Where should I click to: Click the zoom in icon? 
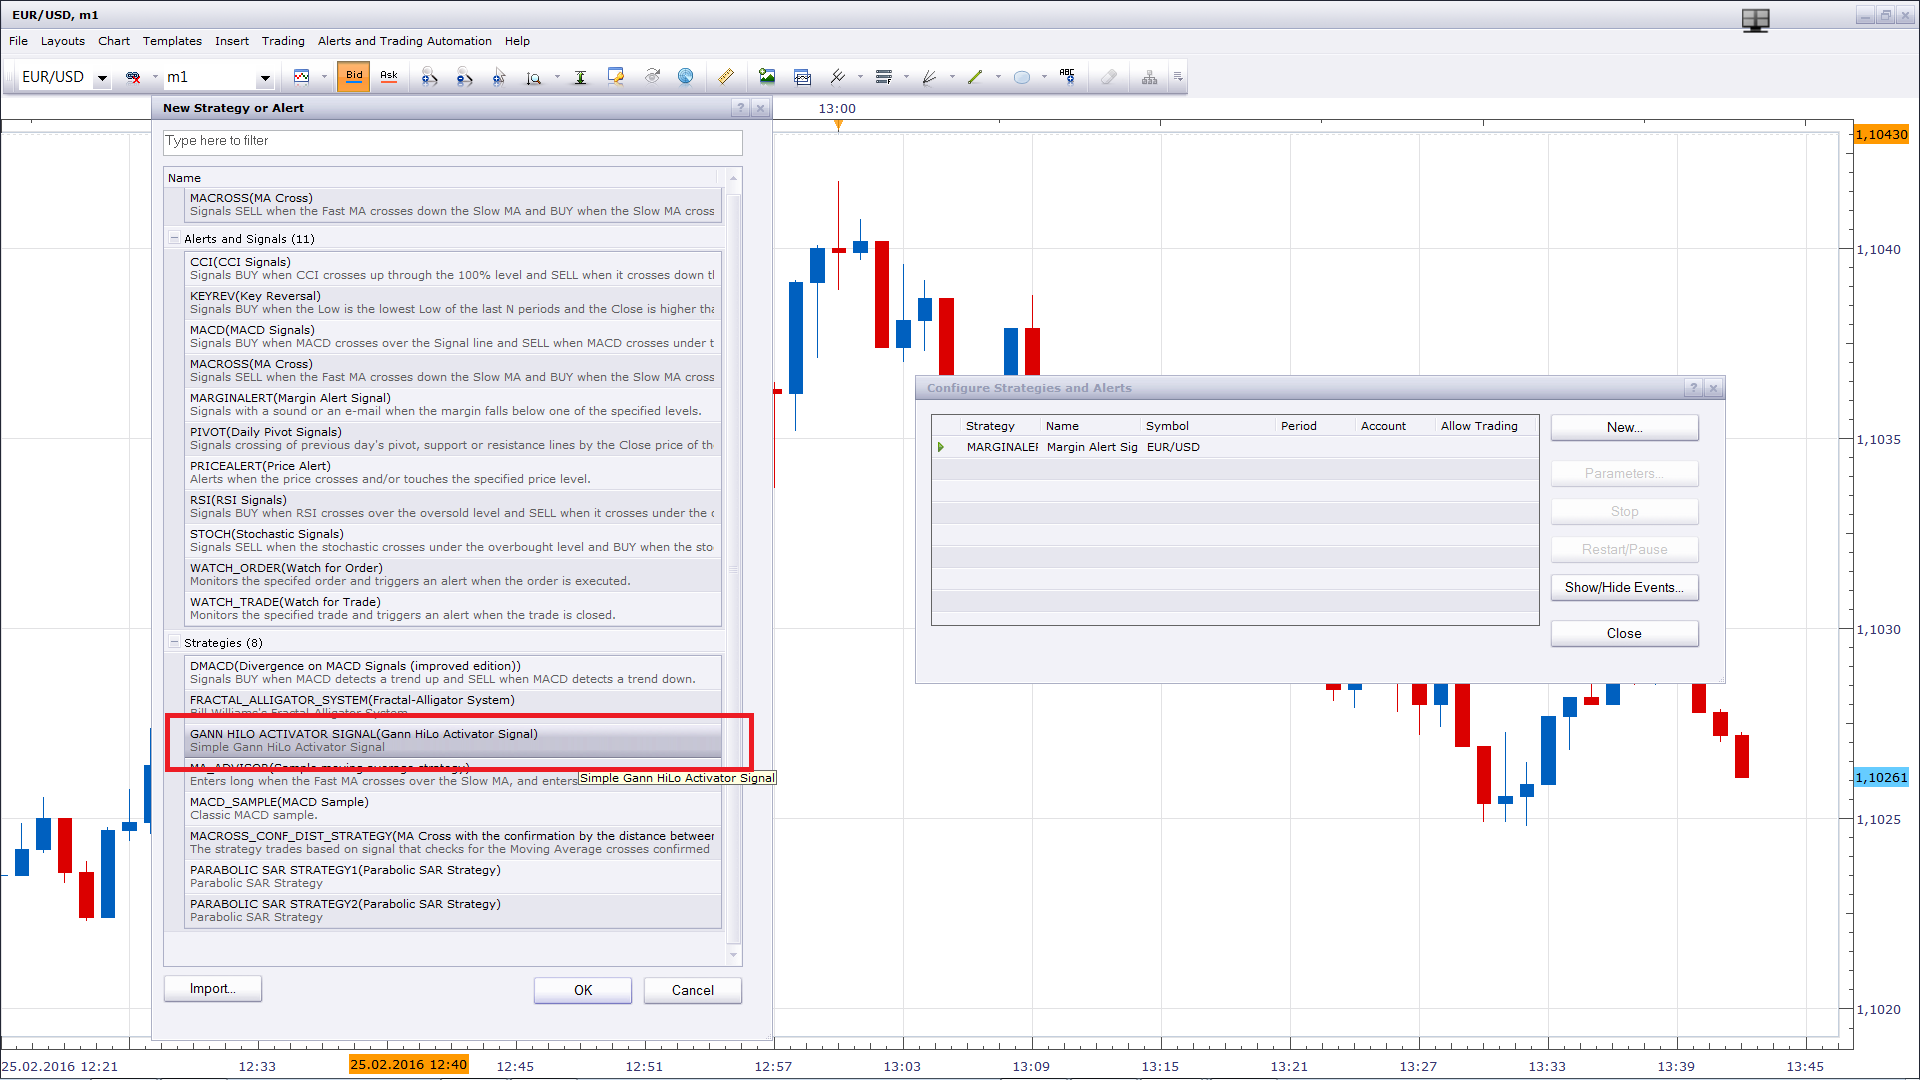coord(429,77)
